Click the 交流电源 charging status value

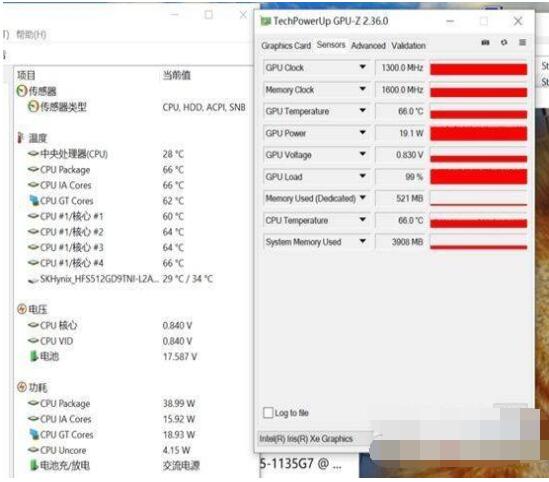click(181, 465)
